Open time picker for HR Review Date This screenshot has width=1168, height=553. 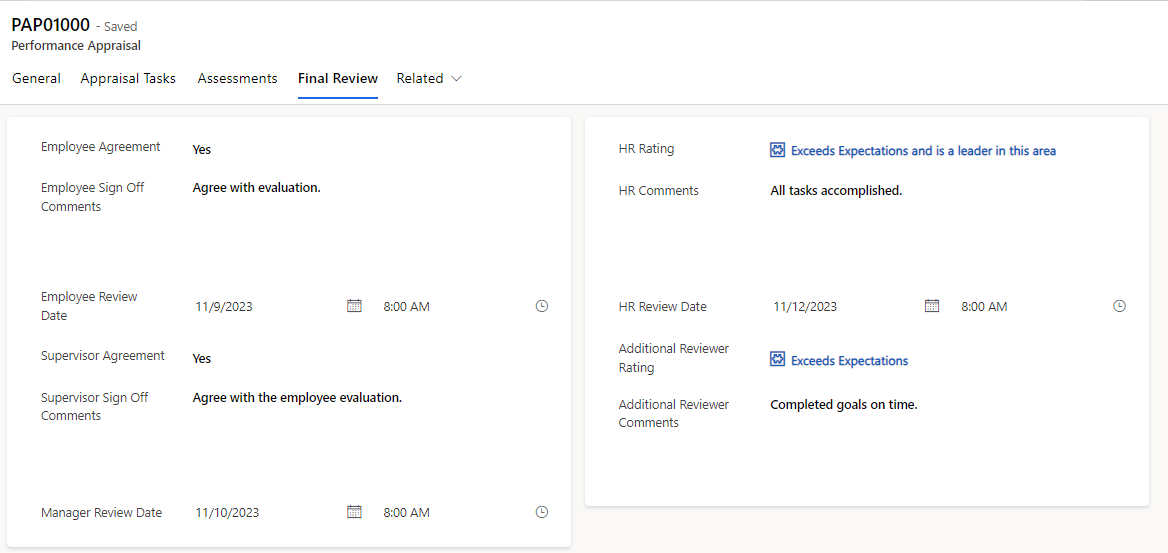(1120, 306)
